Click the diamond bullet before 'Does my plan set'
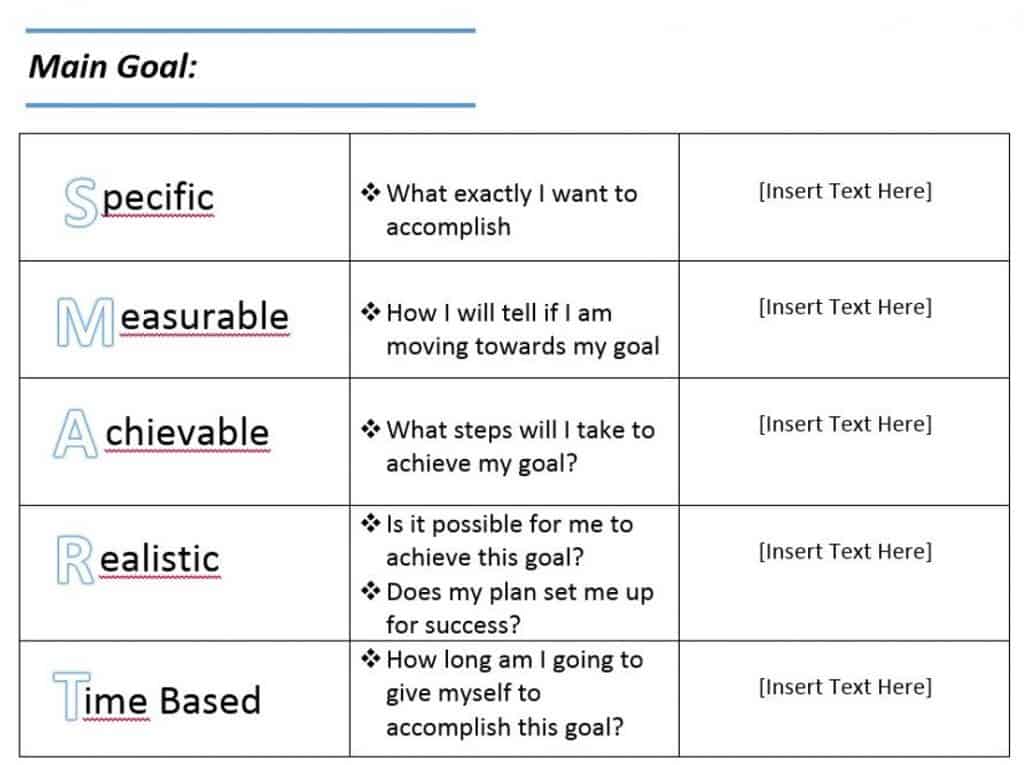1024x765 pixels. (x=370, y=591)
